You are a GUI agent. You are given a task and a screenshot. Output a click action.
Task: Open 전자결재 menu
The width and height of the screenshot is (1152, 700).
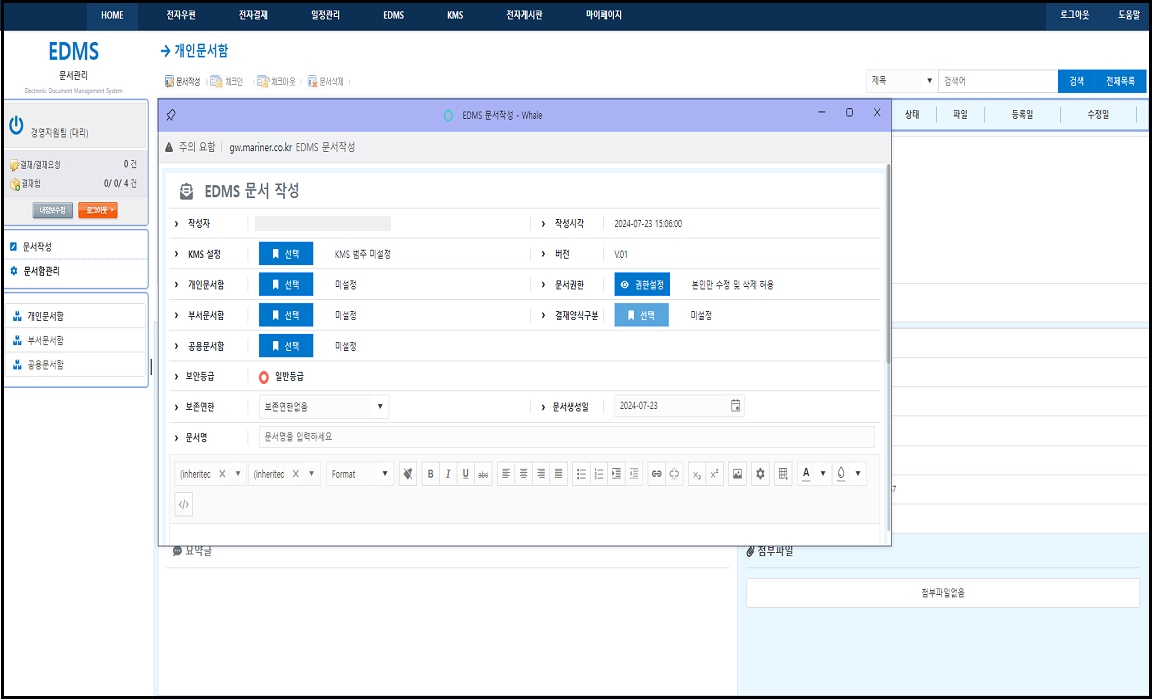(x=253, y=15)
